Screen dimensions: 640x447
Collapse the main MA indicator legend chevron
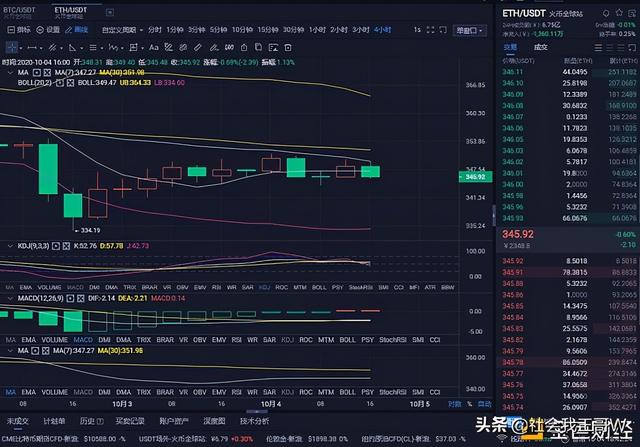(x=10, y=73)
